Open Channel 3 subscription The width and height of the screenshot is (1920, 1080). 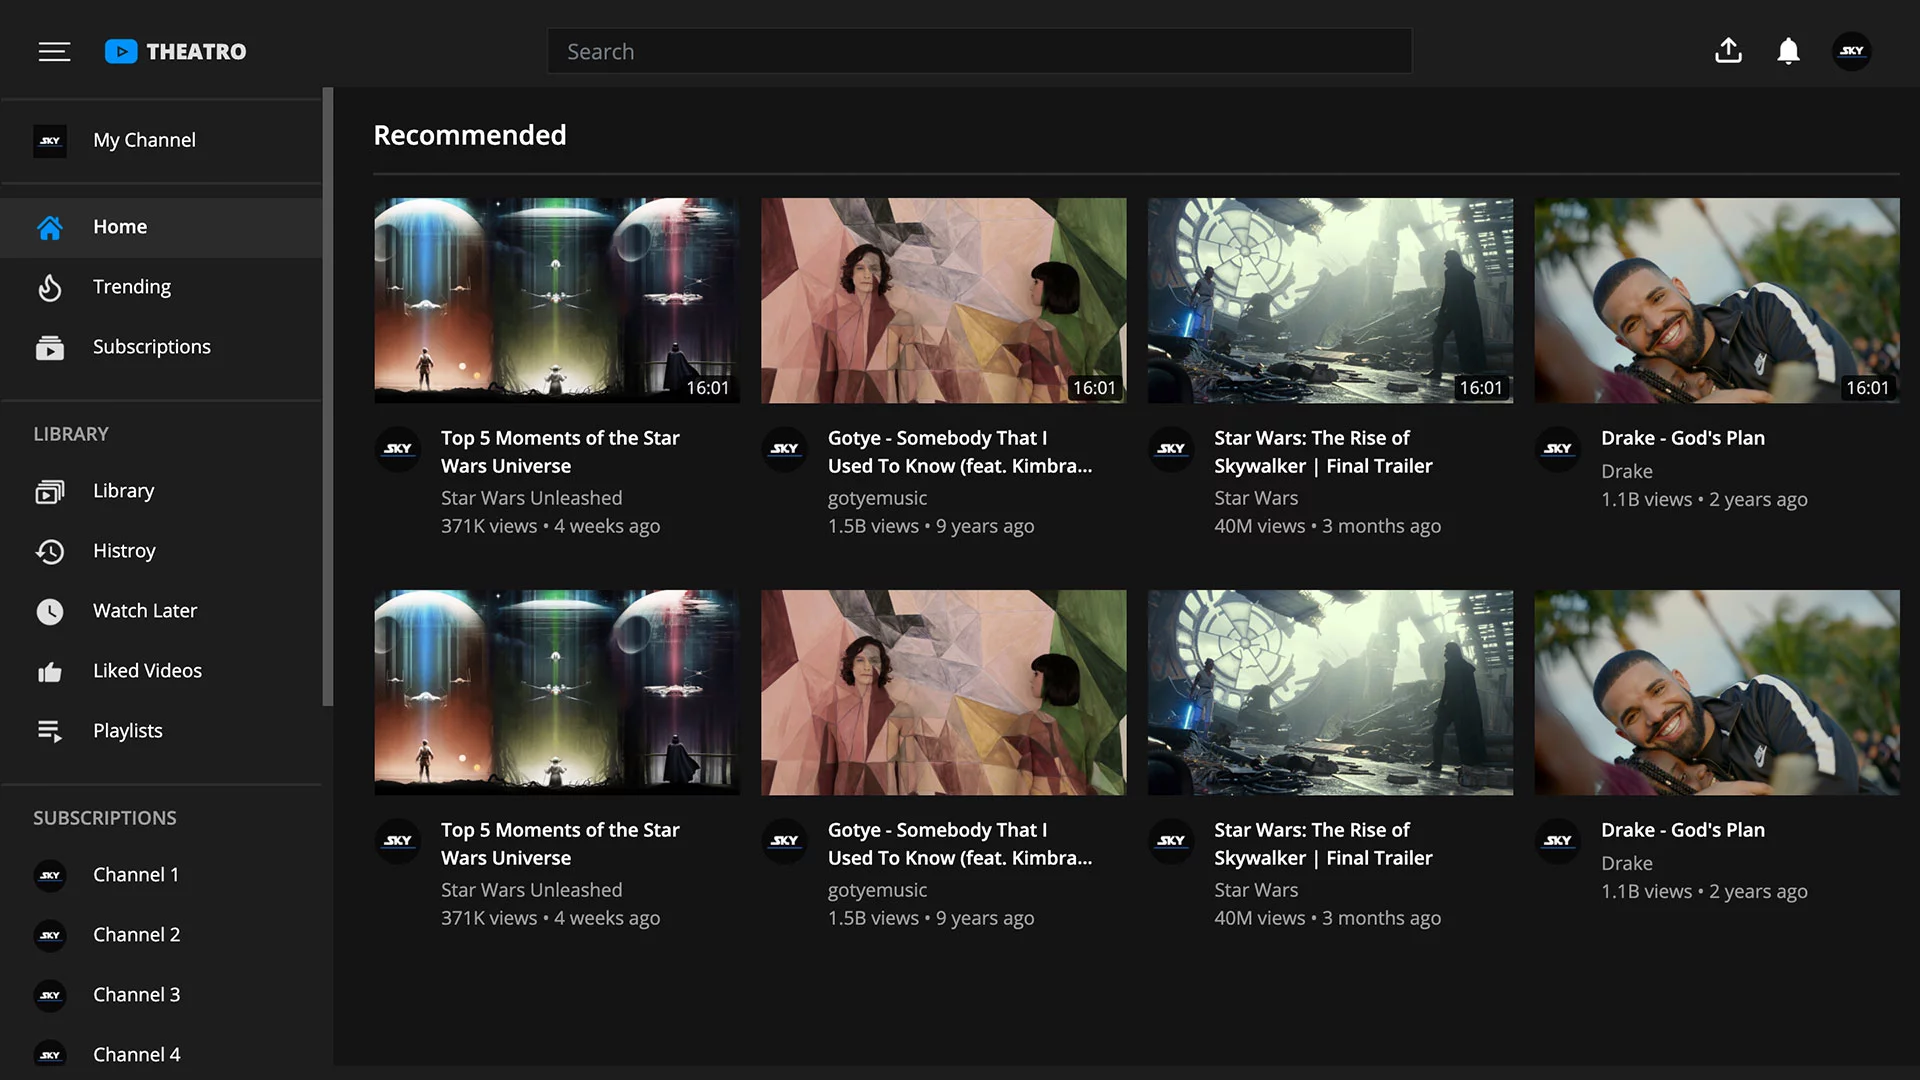point(161,996)
